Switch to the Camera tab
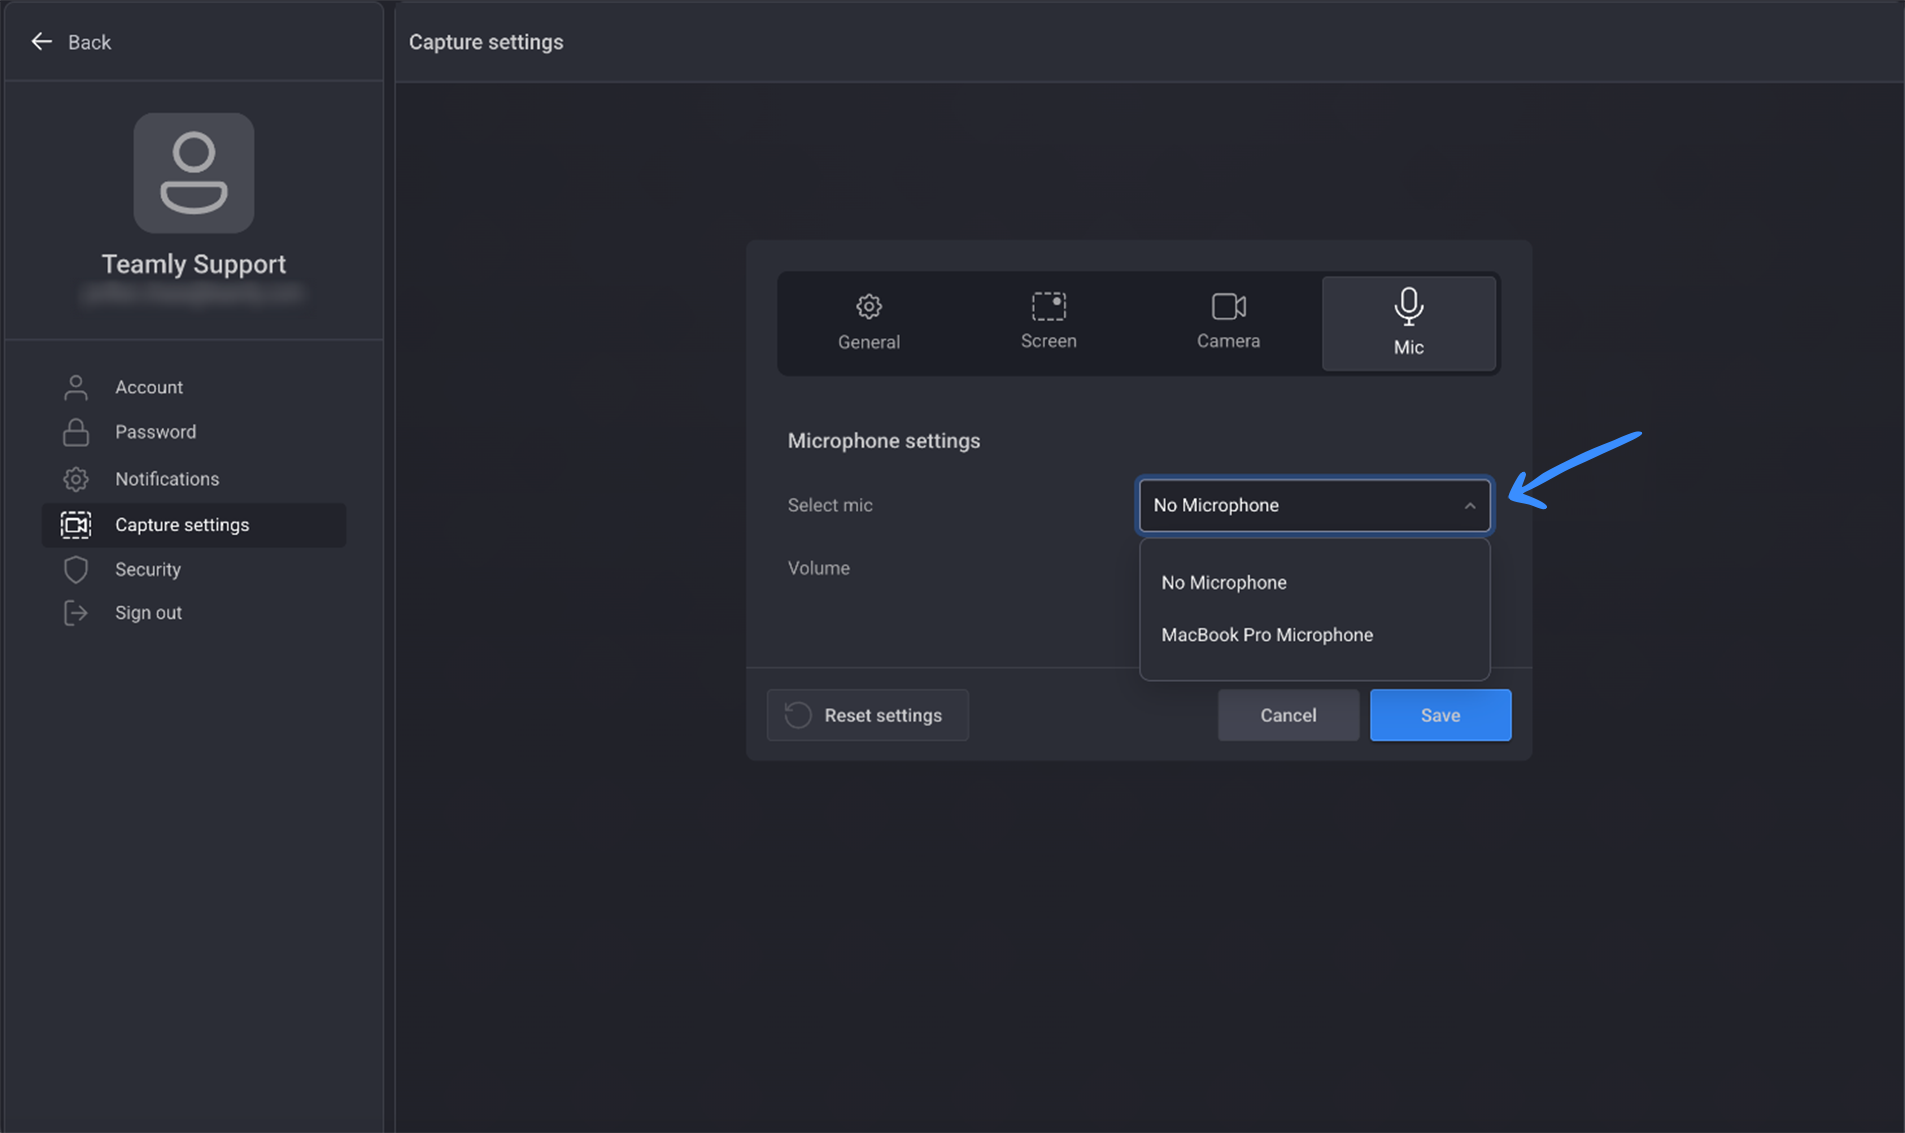This screenshot has width=1905, height=1133. (x=1229, y=323)
